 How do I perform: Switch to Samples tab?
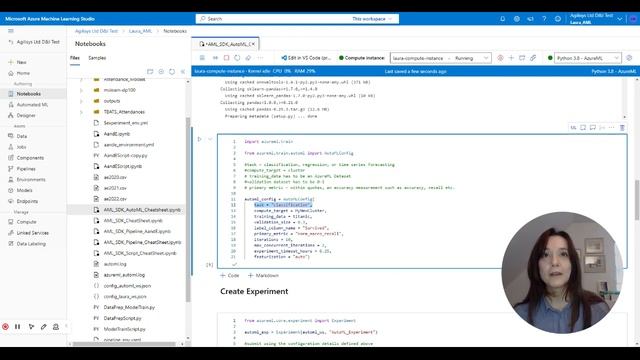(x=97, y=58)
